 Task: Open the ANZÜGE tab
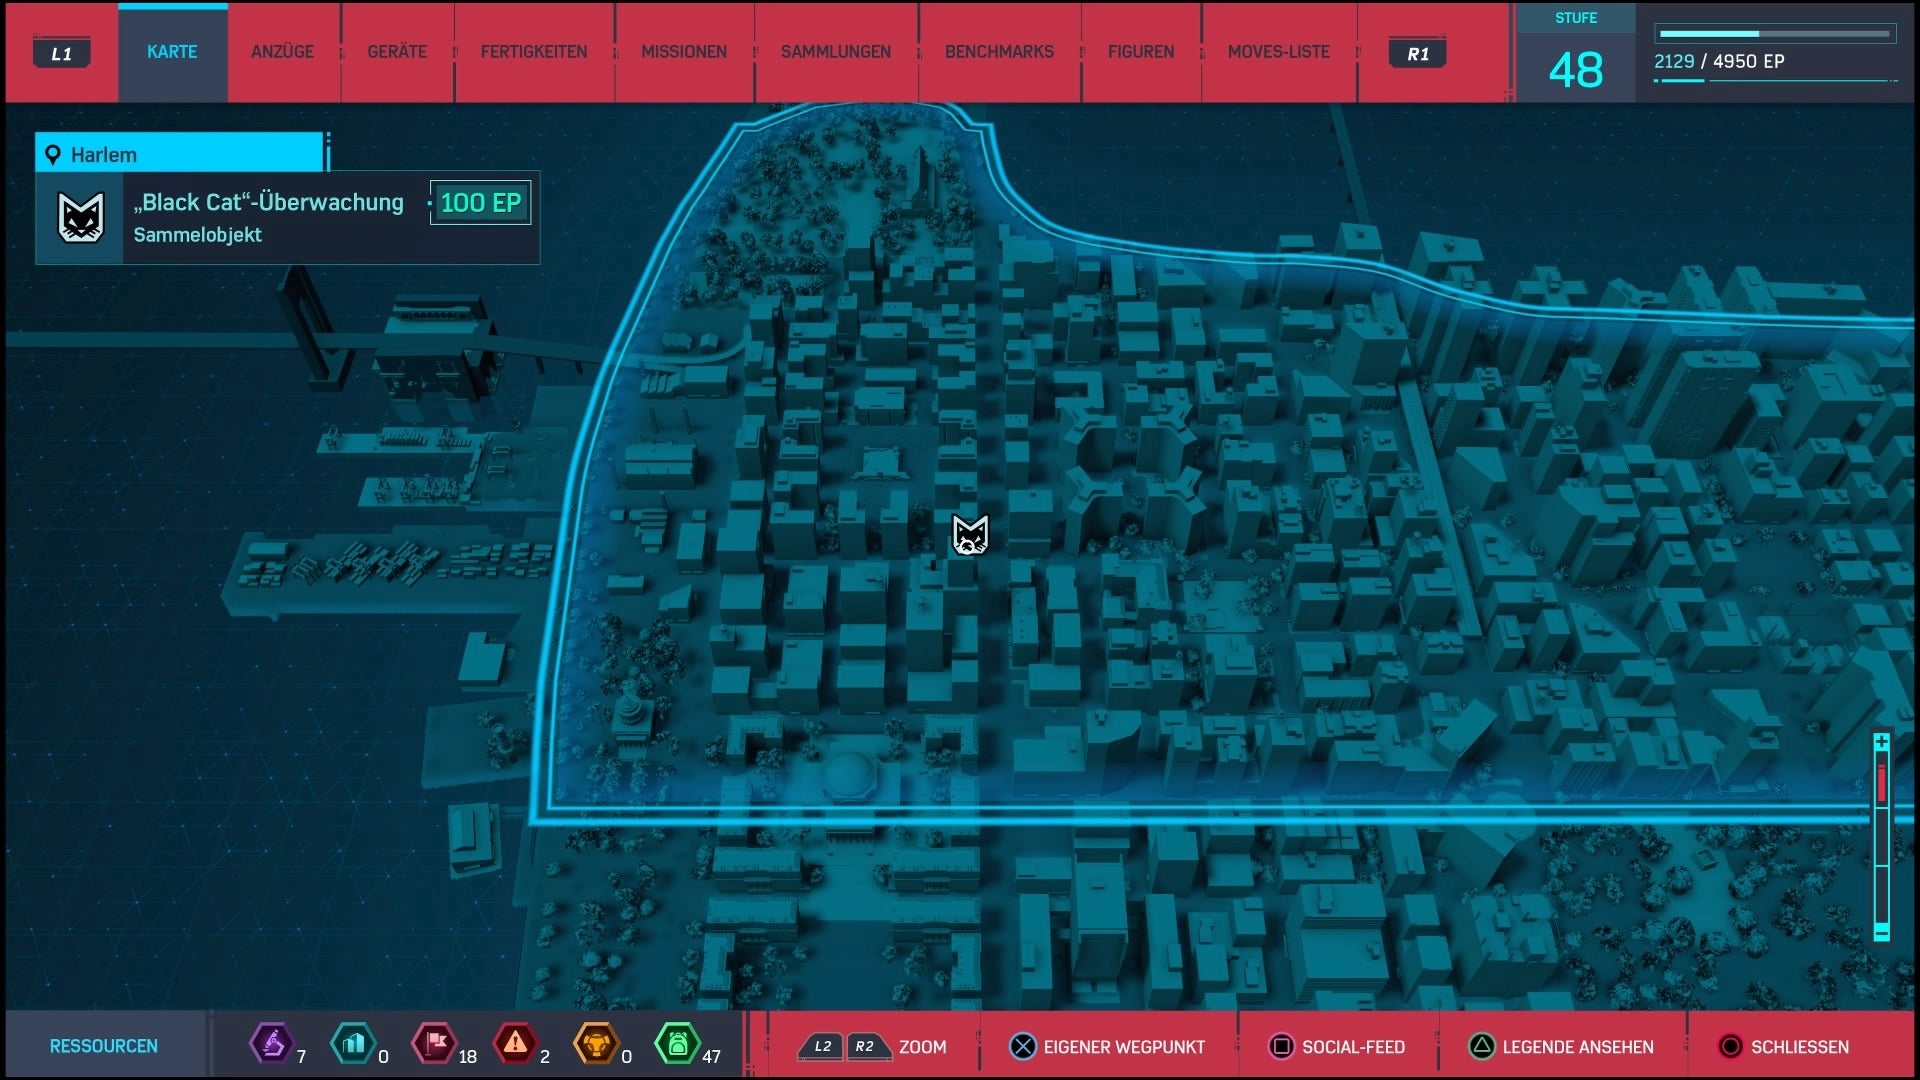(x=283, y=52)
